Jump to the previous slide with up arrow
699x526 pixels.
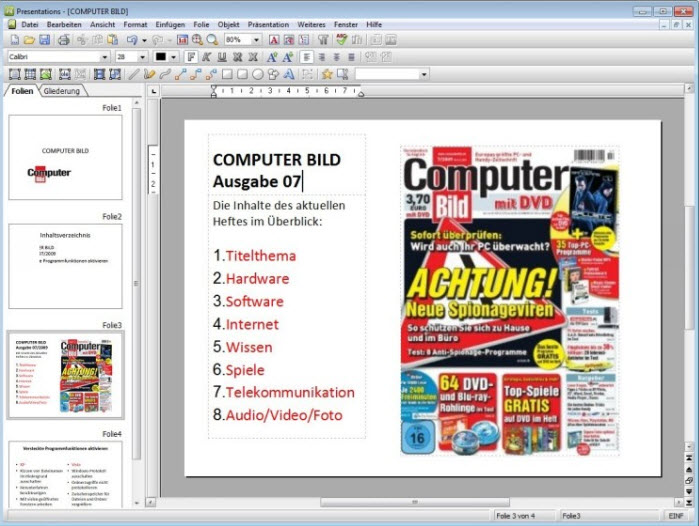pyautogui.click(x=689, y=469)
